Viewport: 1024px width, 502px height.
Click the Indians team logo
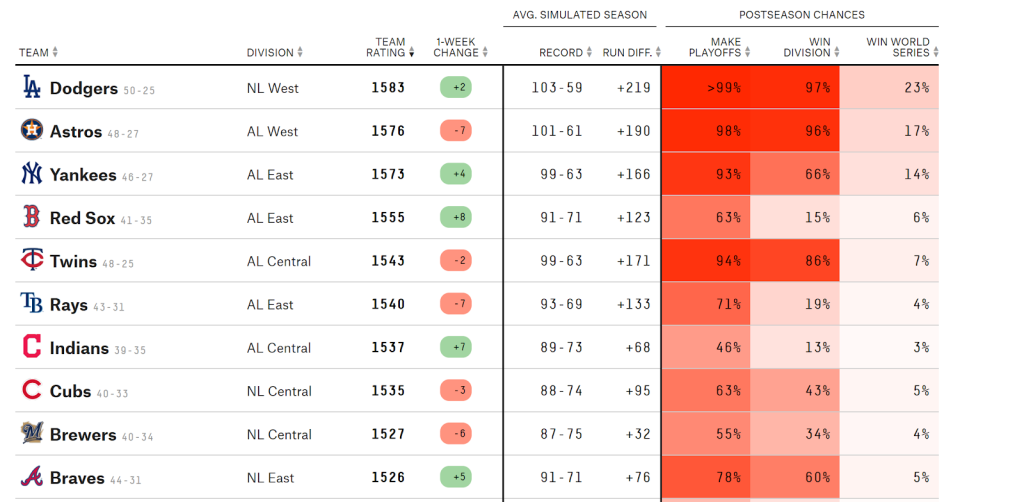(x=32, y=347)
